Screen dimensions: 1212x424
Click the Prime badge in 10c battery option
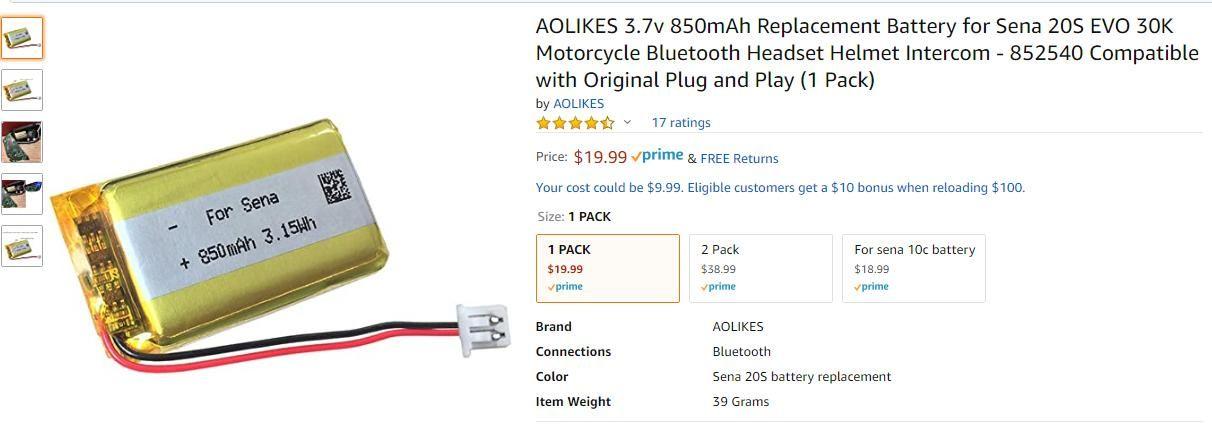(x=872, y=287)
